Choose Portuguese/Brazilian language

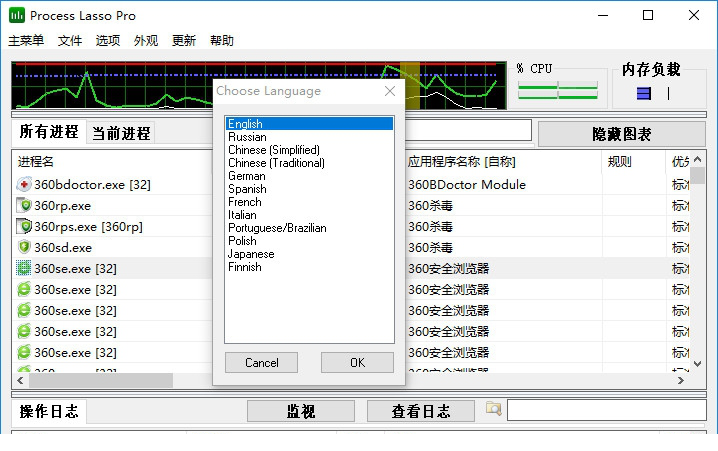309,228
